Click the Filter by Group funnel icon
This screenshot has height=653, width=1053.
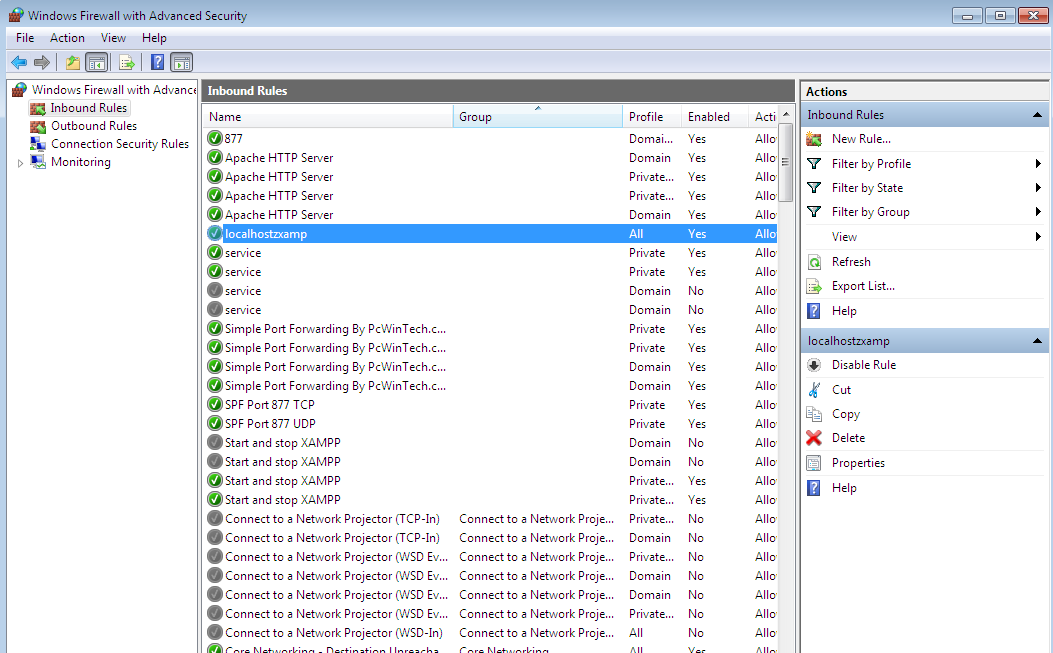coord(814,212)
